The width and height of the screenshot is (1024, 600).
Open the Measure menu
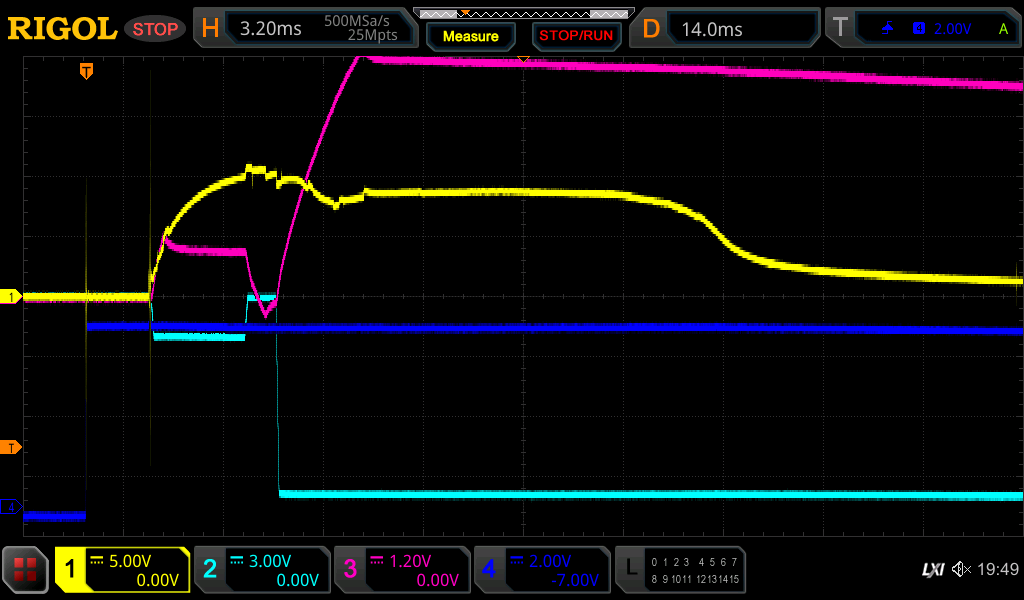pyautogui.click(x=470, y=36)
